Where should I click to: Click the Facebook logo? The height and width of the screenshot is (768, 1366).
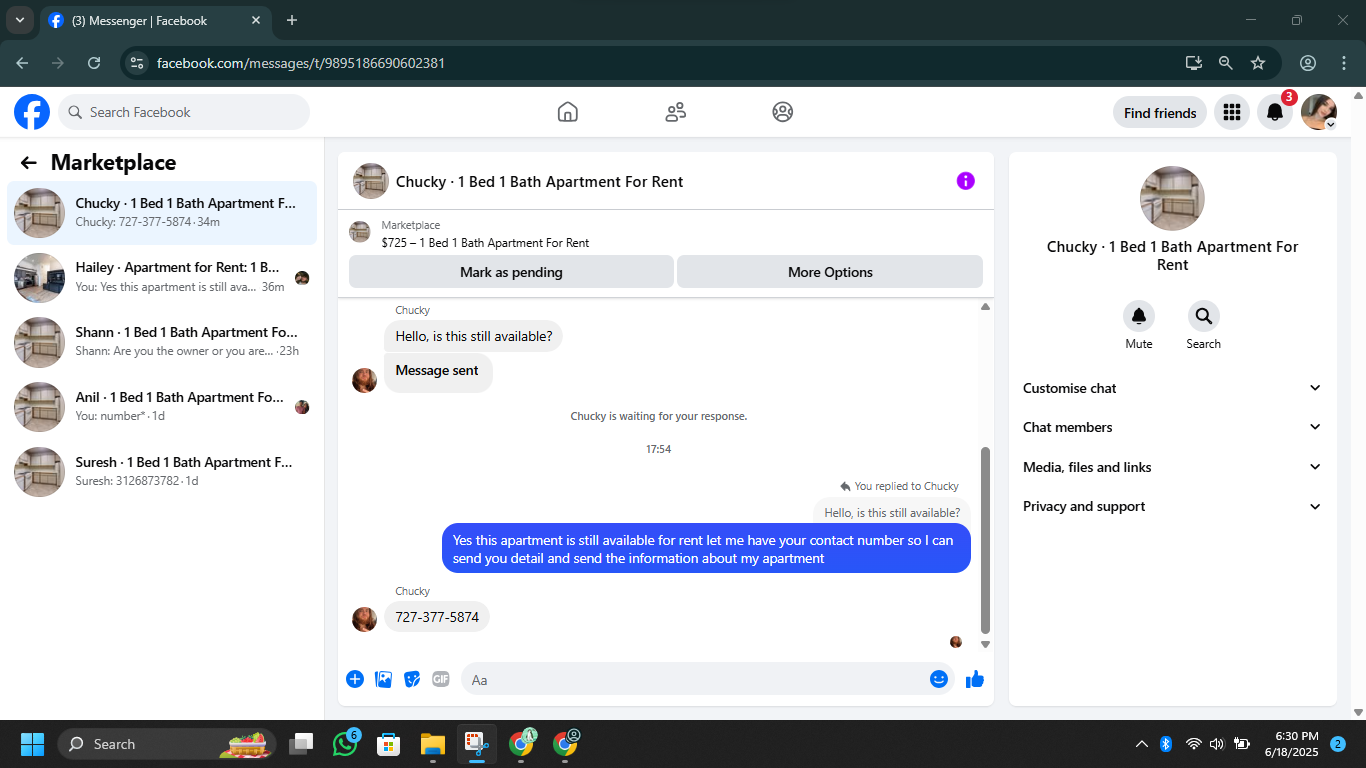(x=32, y=112)
